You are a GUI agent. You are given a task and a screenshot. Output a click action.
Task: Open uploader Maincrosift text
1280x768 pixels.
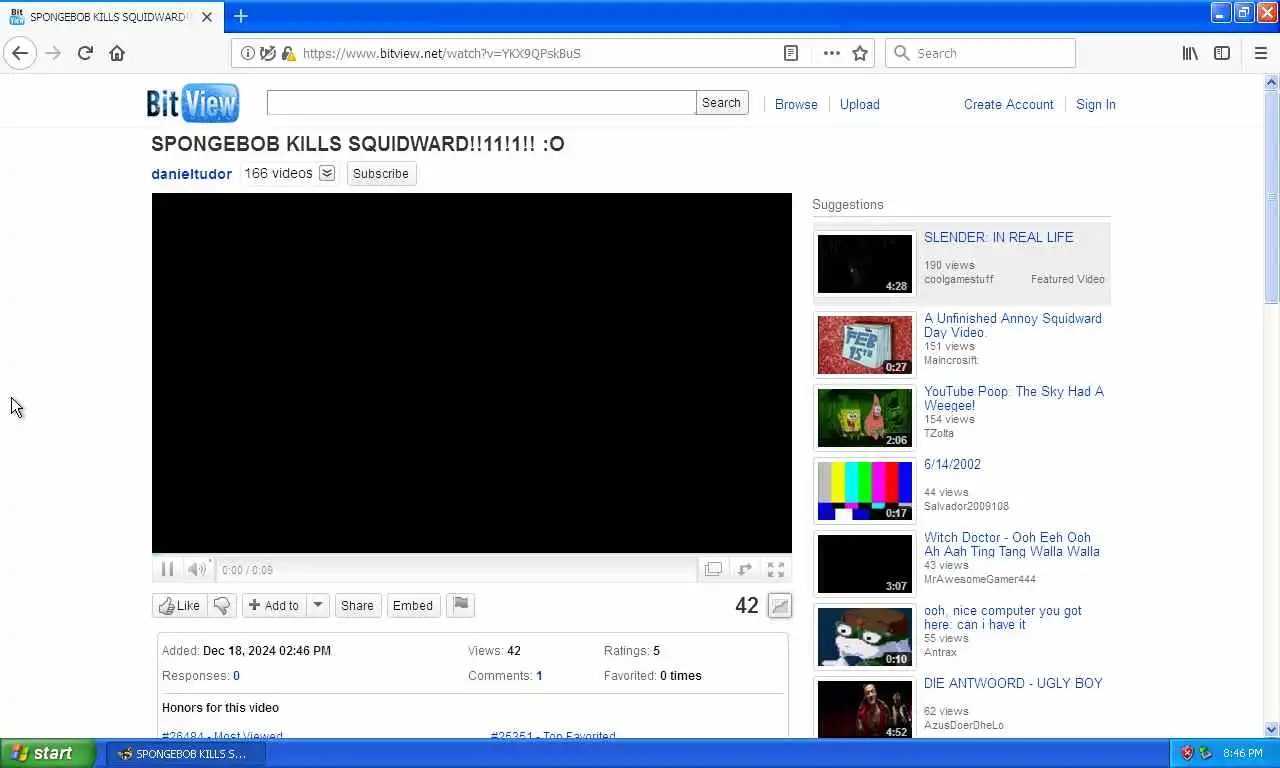pyautogui.click(x=951, y=360)
